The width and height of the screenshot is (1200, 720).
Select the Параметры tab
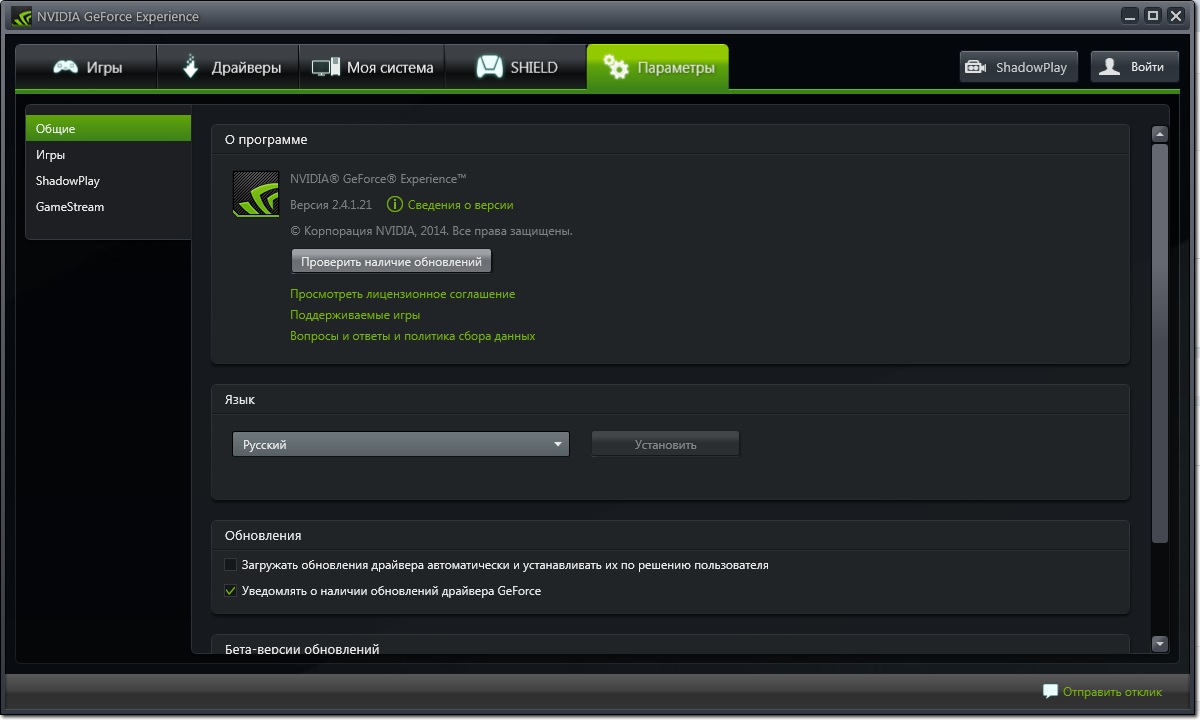coord(658,68)
